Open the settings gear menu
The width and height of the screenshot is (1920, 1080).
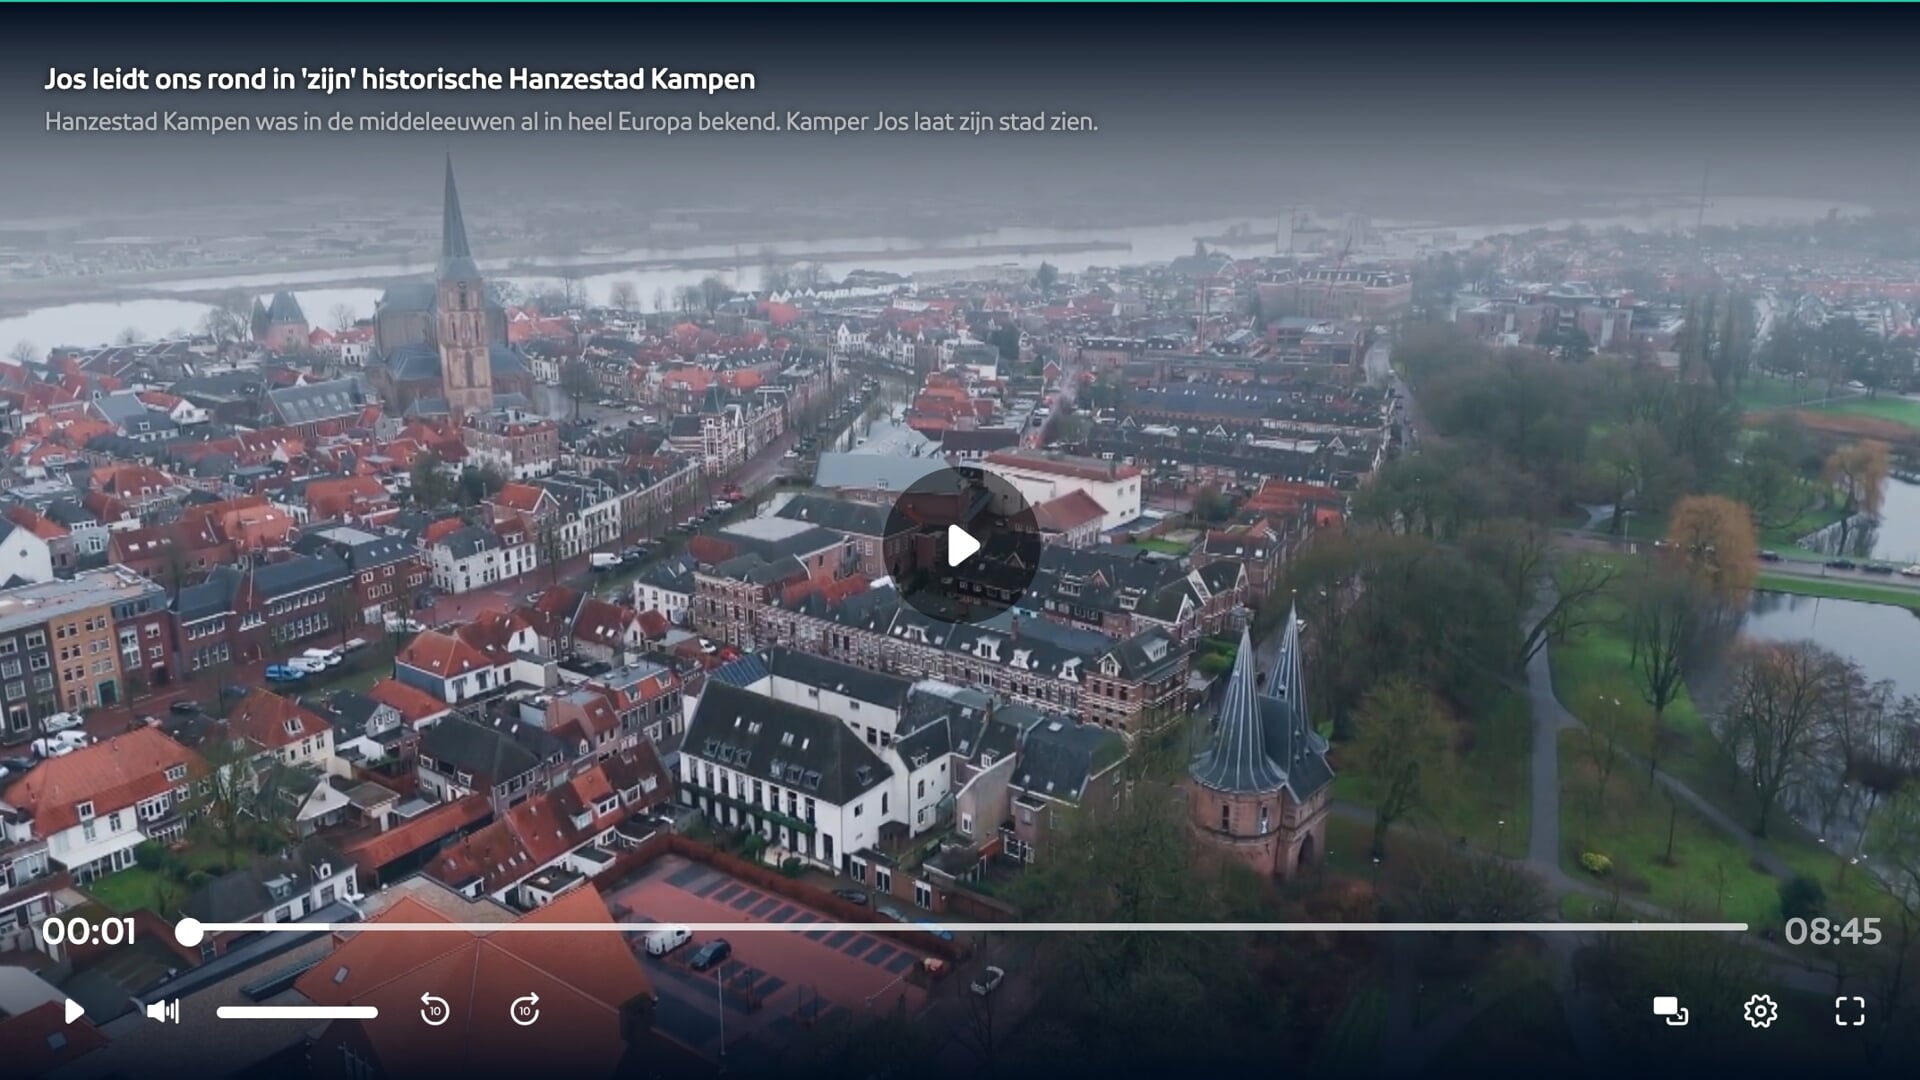point(1760,1011)
